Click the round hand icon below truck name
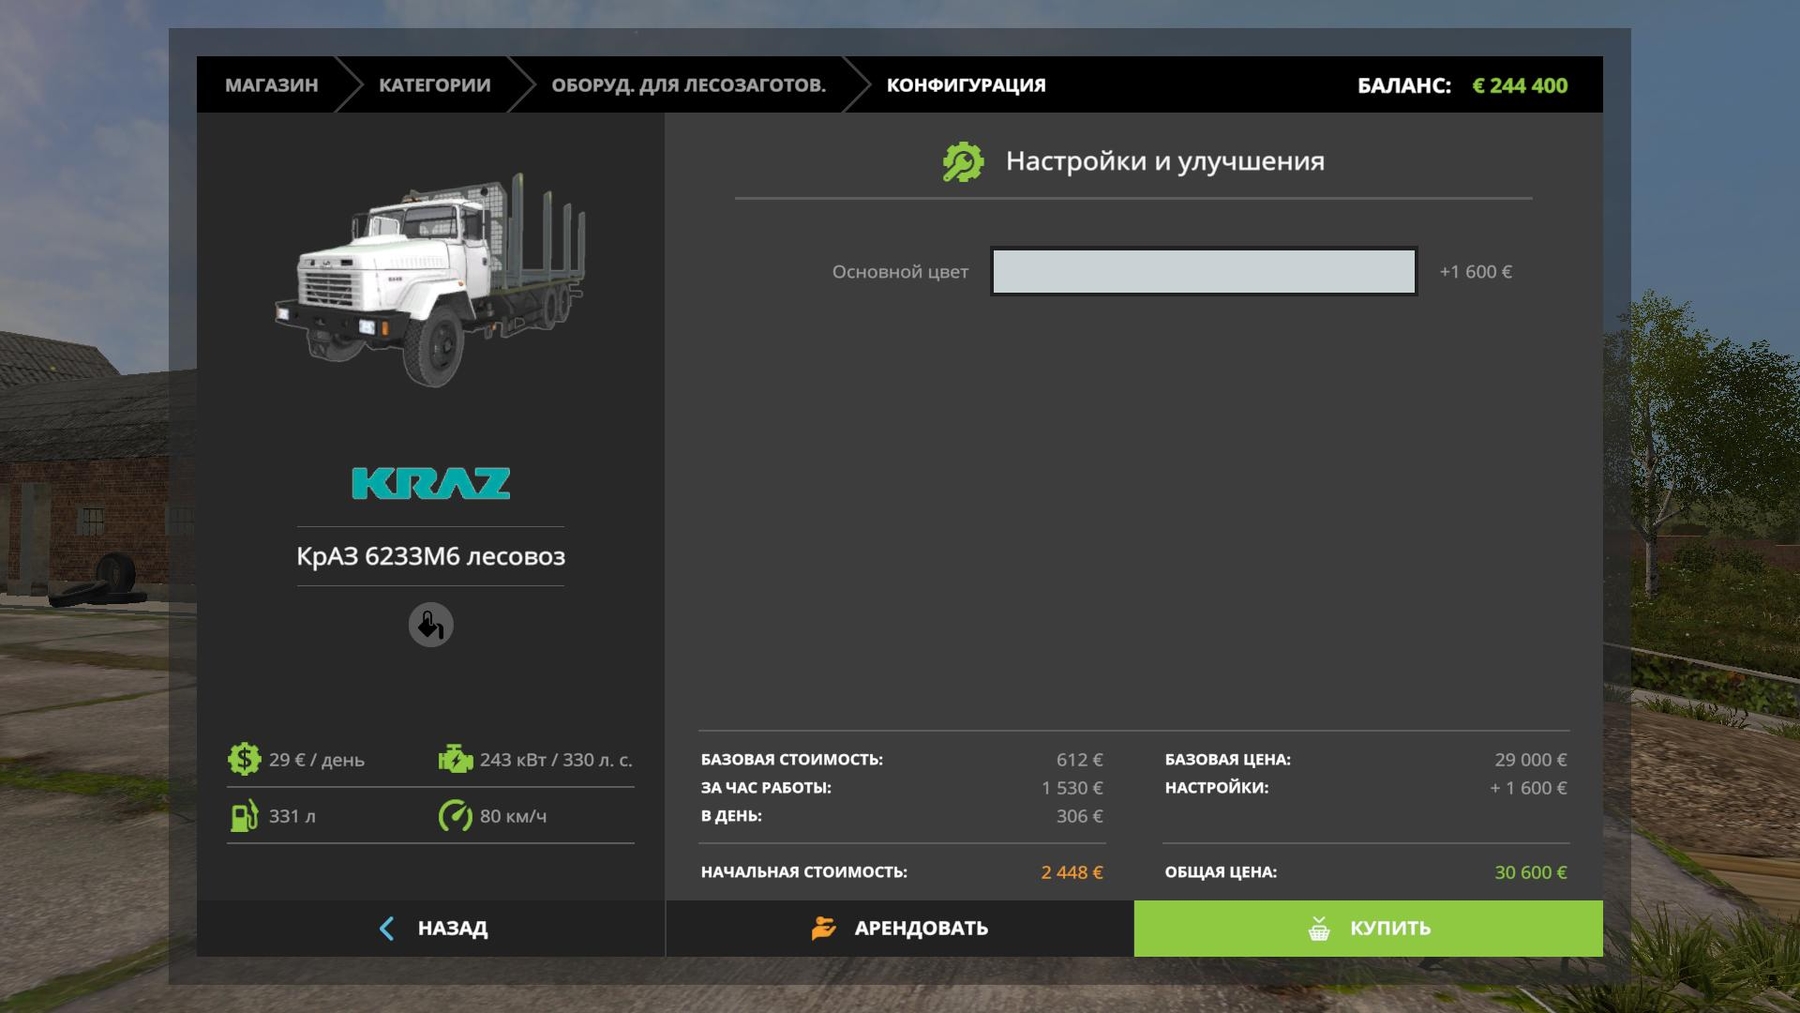The image size is (1800, 1013). pyautogui.click(x=431, y=625)
